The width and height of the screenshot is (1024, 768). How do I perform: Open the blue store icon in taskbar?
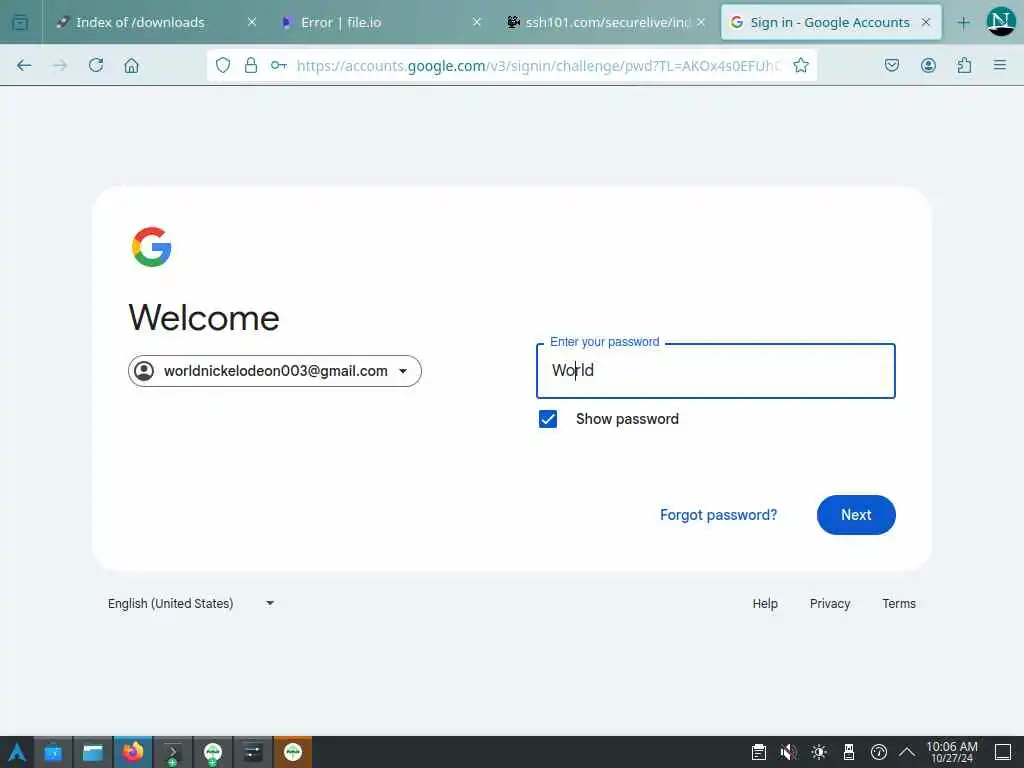click(53, 752)
